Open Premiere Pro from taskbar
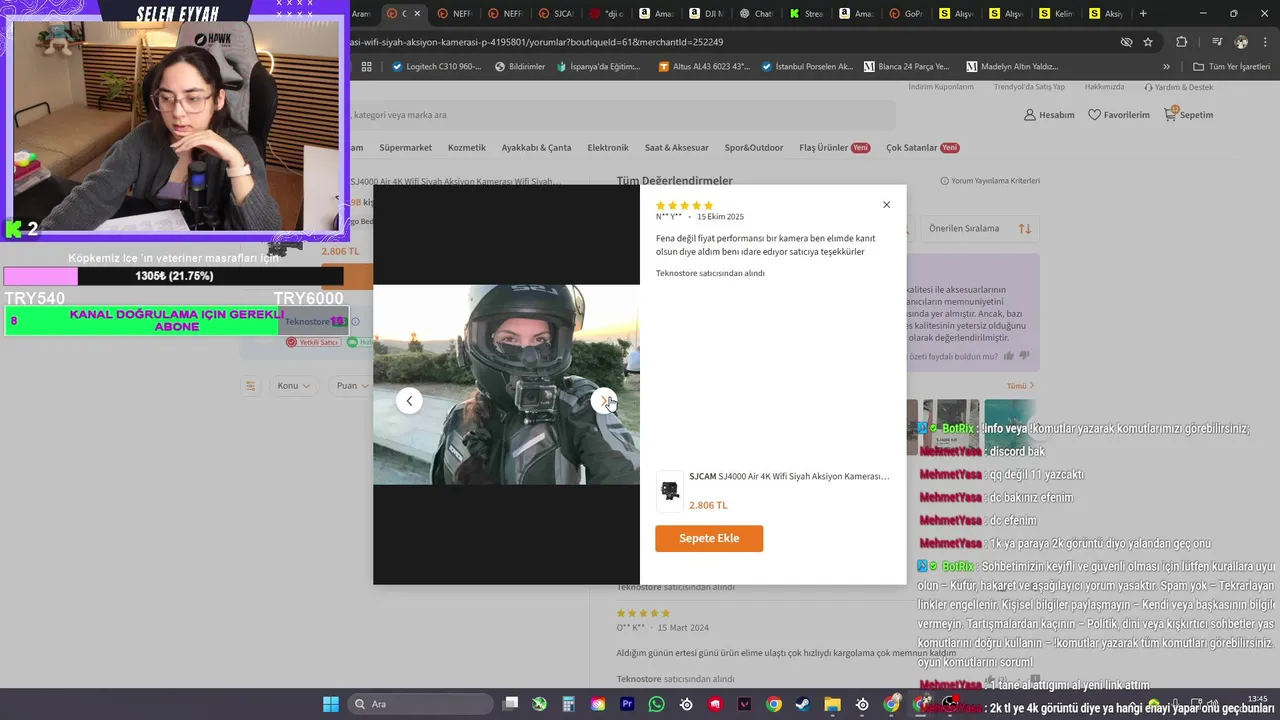1280x720 pixels. pos(627,704)
